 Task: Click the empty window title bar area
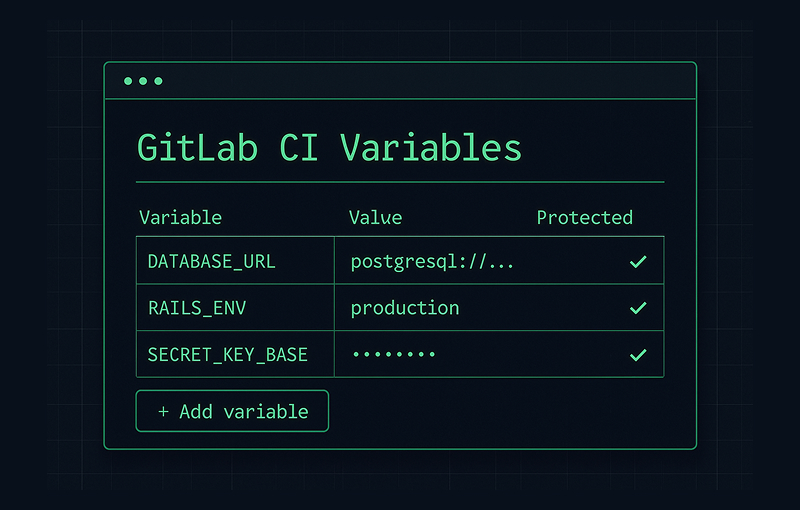click(x=420, y=81)
